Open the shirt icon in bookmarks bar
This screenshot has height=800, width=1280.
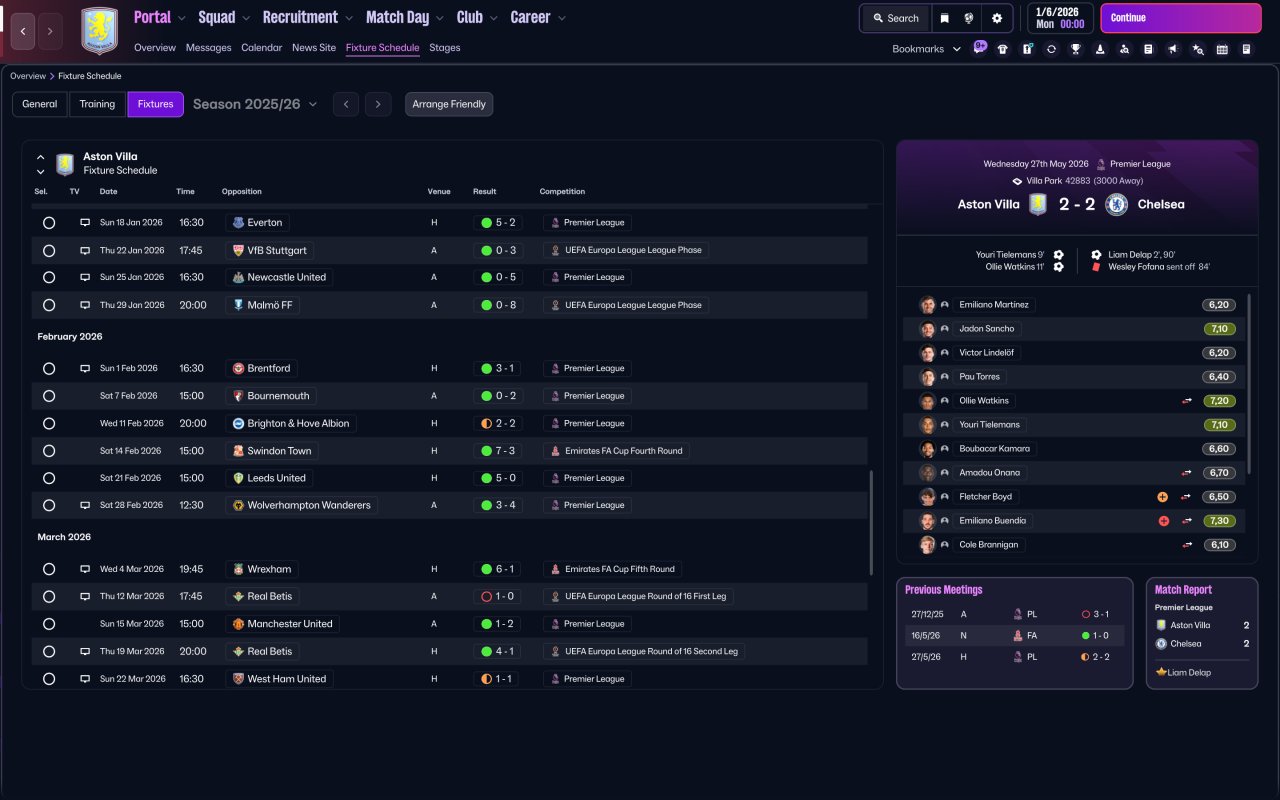click(1003, 49)
